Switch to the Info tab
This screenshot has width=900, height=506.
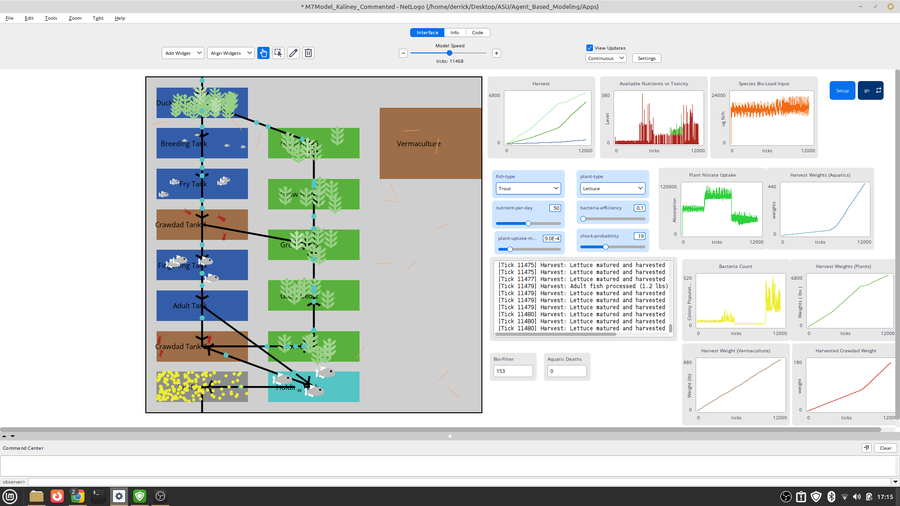coord(455,33)
